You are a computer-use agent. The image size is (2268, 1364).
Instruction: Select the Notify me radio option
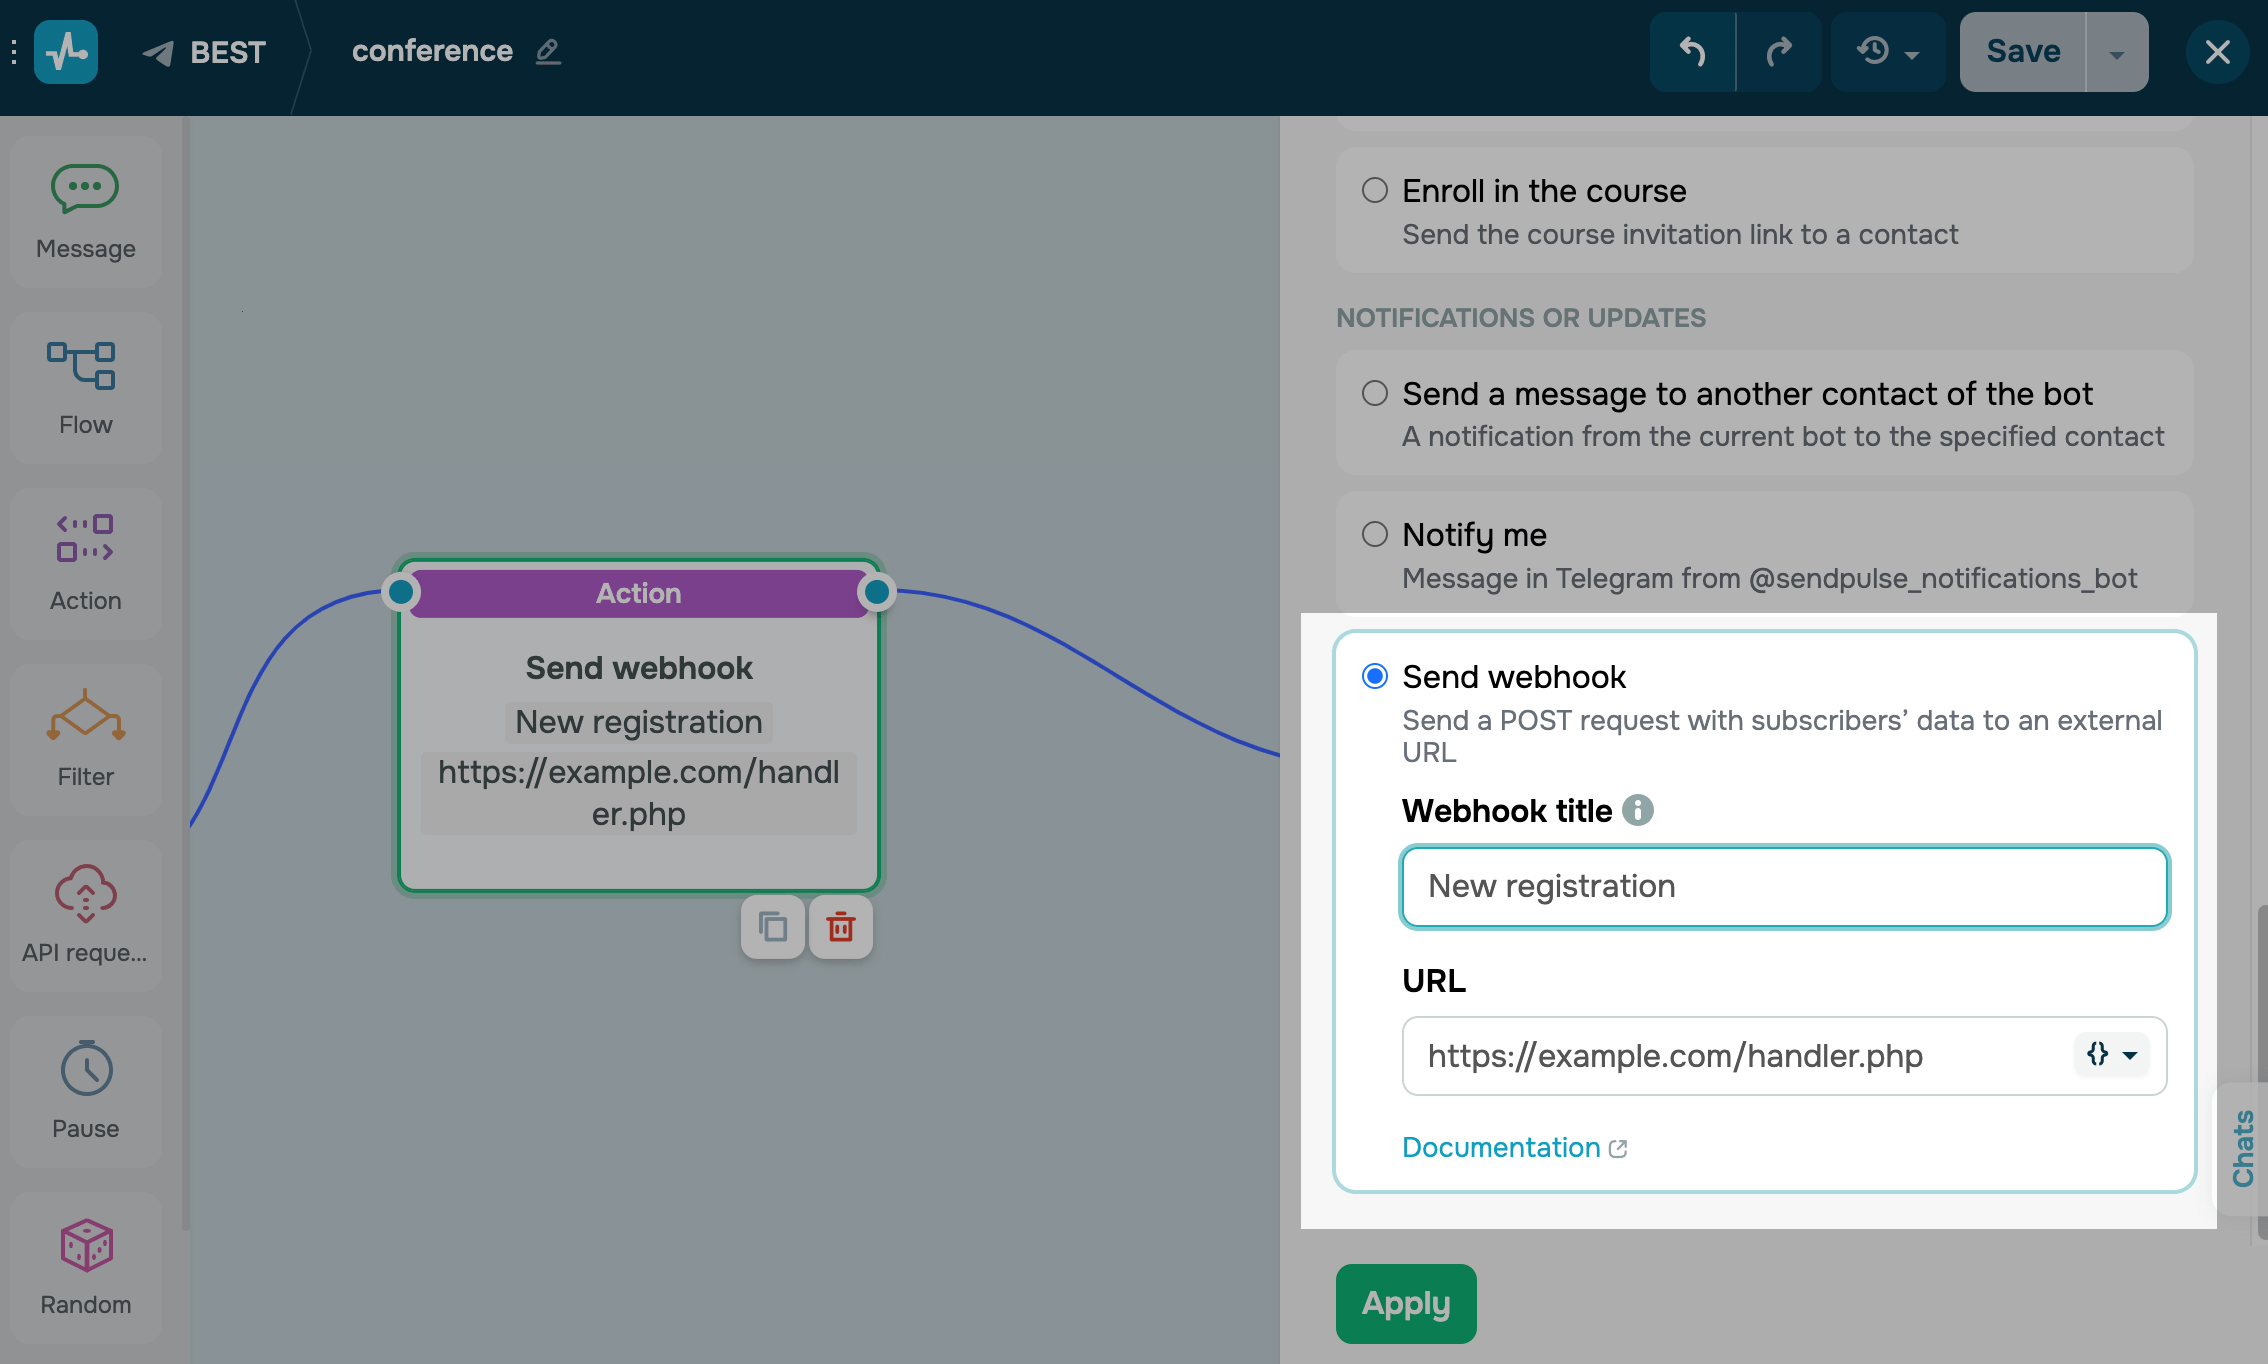click(1375, 534)
